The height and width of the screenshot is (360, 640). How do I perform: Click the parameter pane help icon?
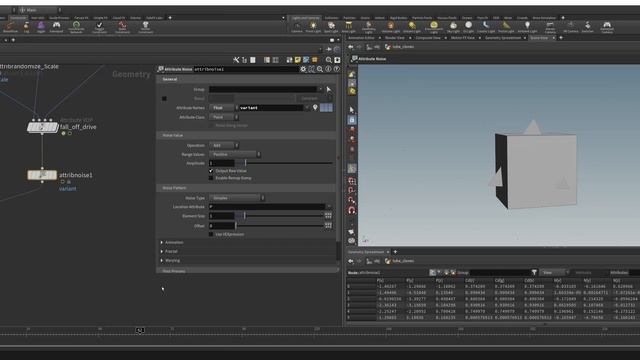(x=336, y=69)
